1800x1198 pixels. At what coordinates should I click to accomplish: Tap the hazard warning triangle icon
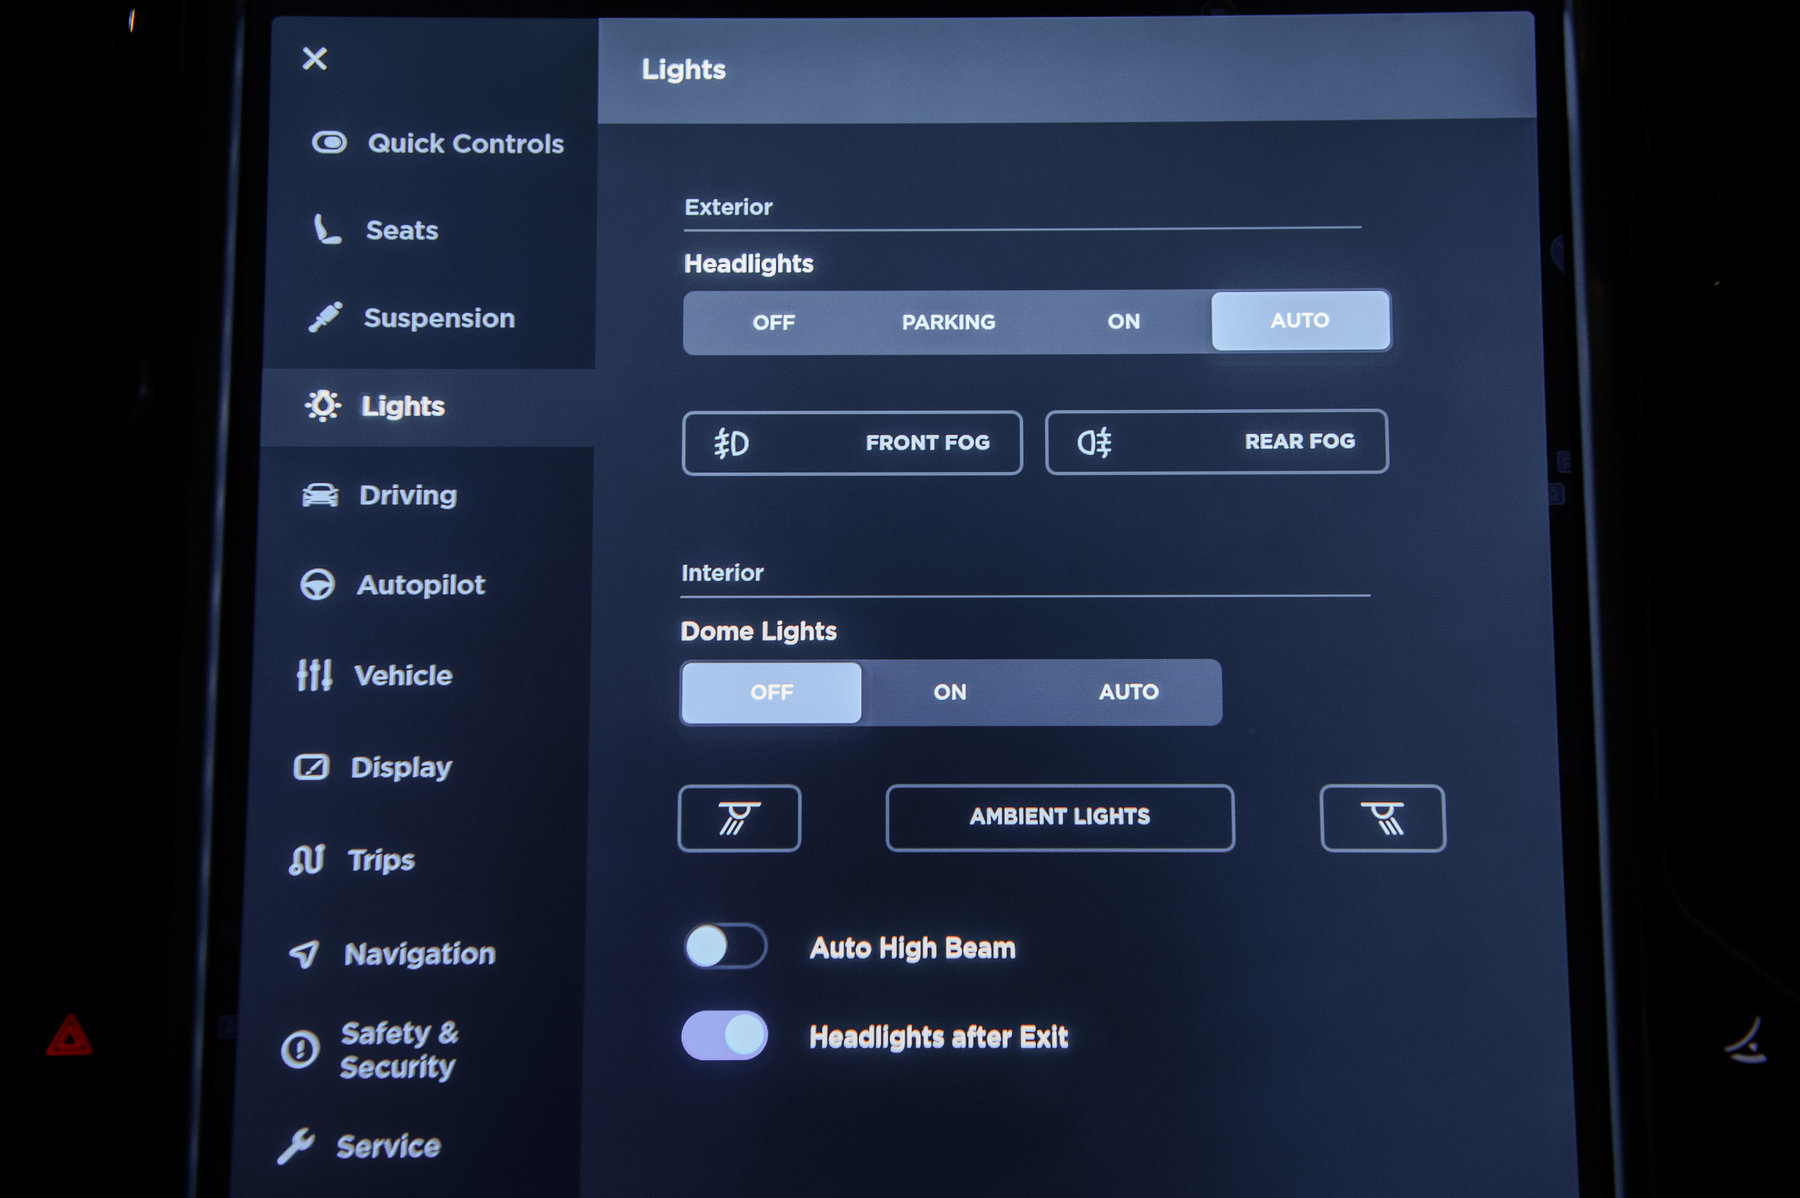69,1037
